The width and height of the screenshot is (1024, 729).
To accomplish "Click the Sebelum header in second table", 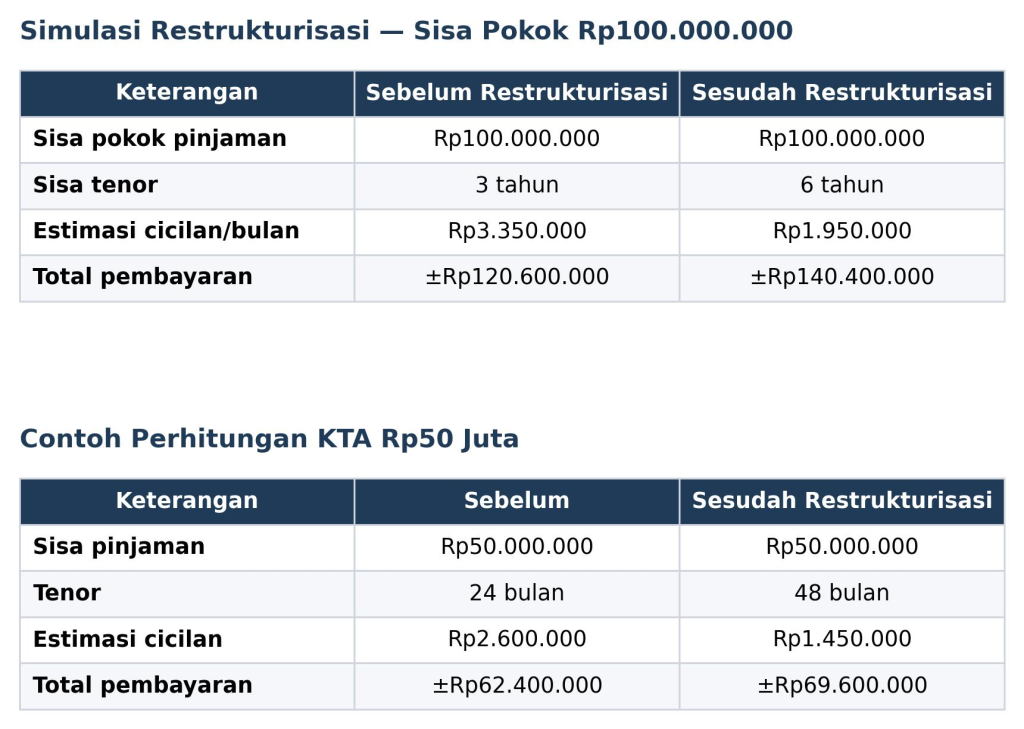I will pyautogui.click(x=517, y=501).
